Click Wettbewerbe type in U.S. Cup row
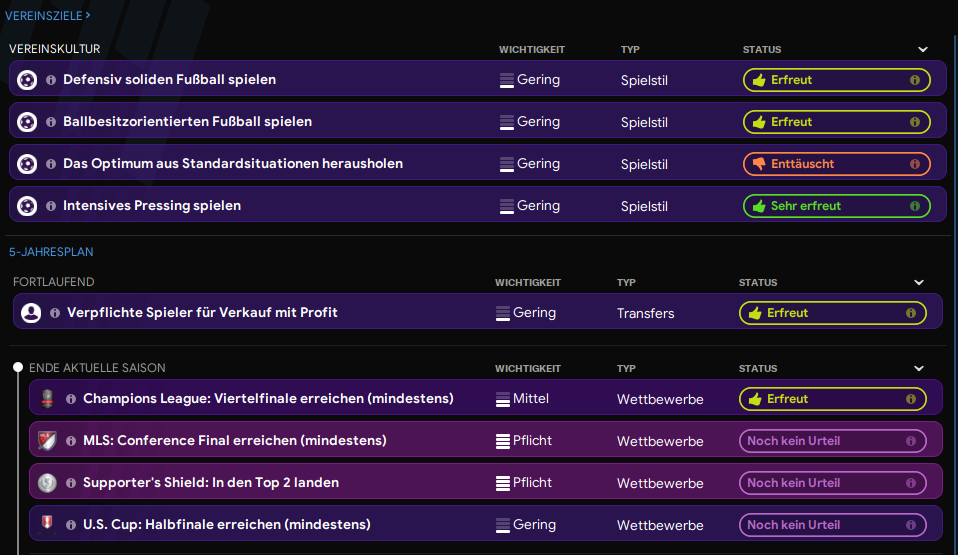958x555 pixels. click(x=660, y=525)
